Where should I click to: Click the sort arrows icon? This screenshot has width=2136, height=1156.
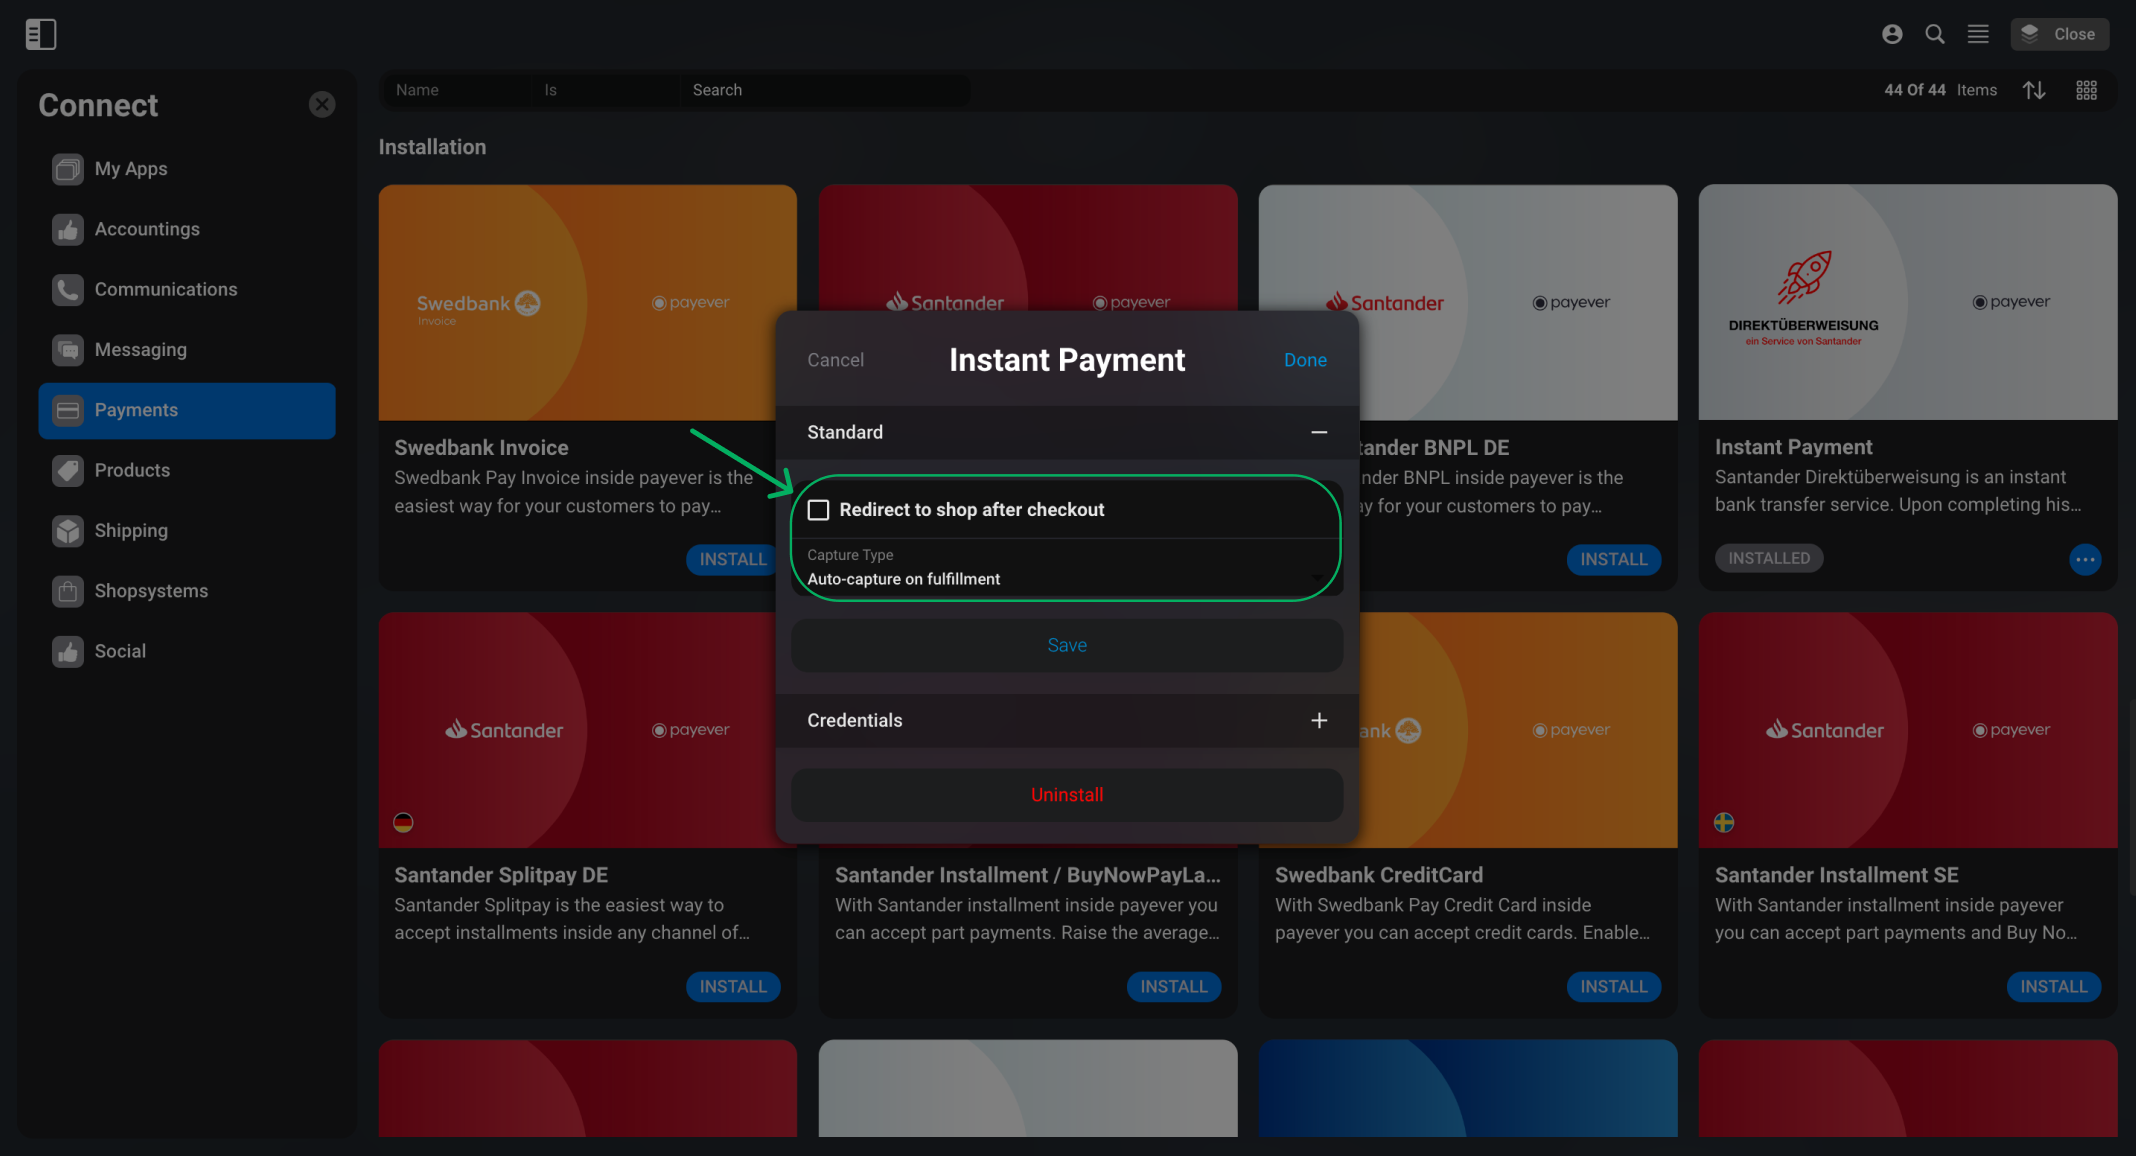point(2034,90)
